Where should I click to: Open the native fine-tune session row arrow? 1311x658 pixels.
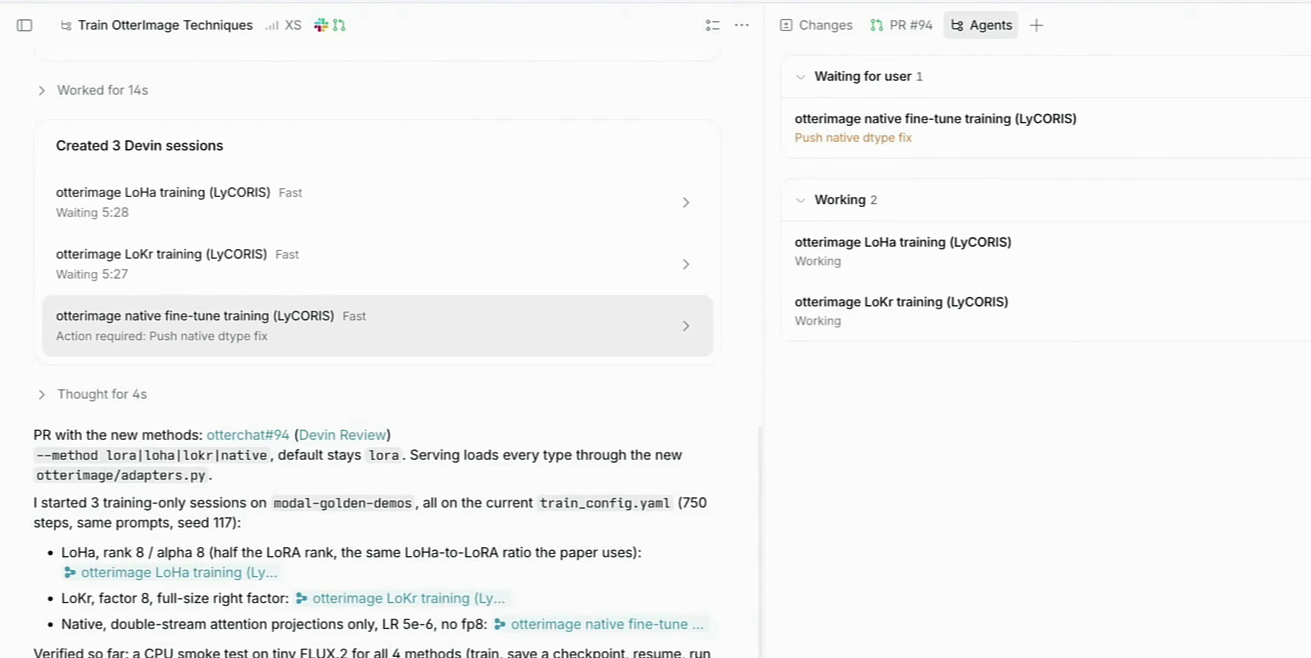(686, 326)
